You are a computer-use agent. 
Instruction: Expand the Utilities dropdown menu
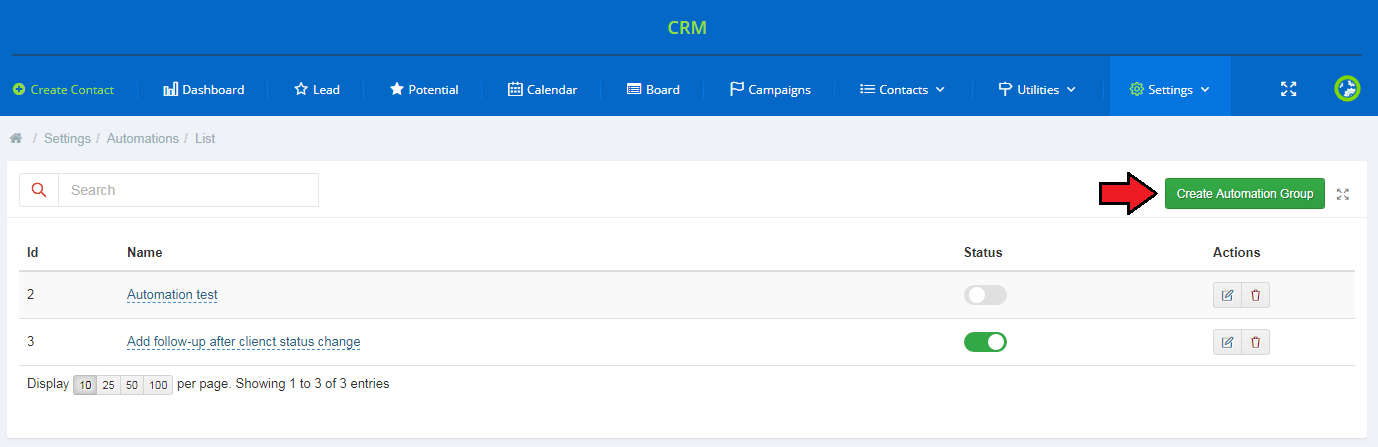pos(1037,89)
